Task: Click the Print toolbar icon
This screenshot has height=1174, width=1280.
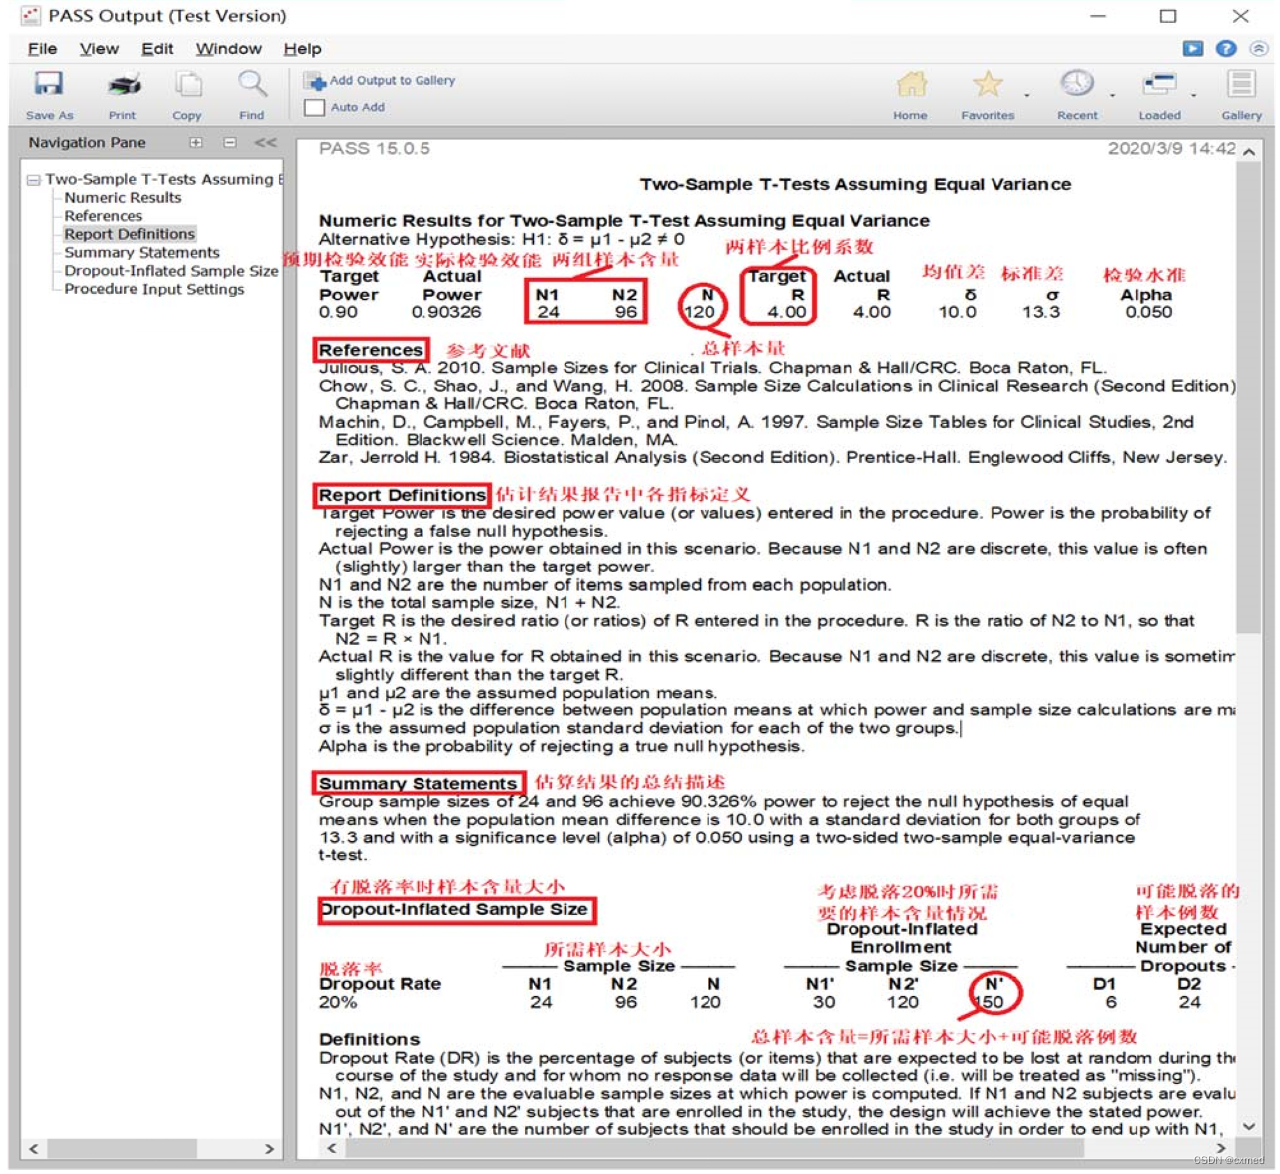Action: 124,85
